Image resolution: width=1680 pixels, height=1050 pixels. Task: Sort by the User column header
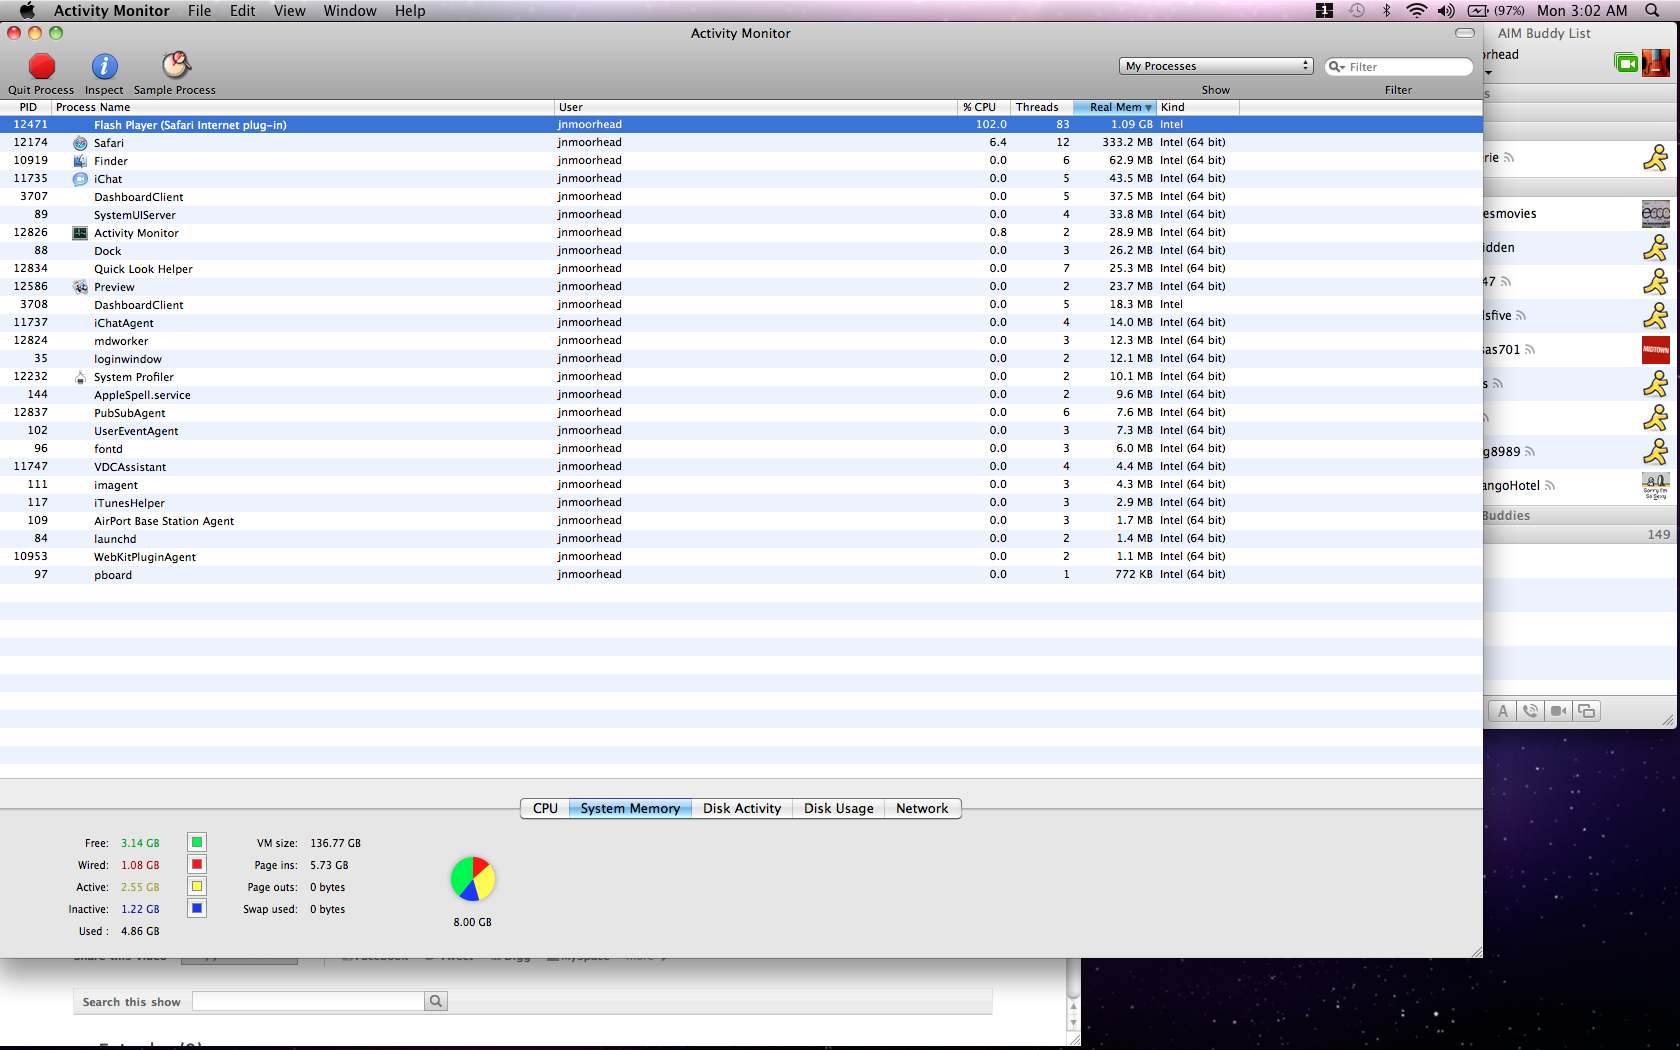(756, 107)
